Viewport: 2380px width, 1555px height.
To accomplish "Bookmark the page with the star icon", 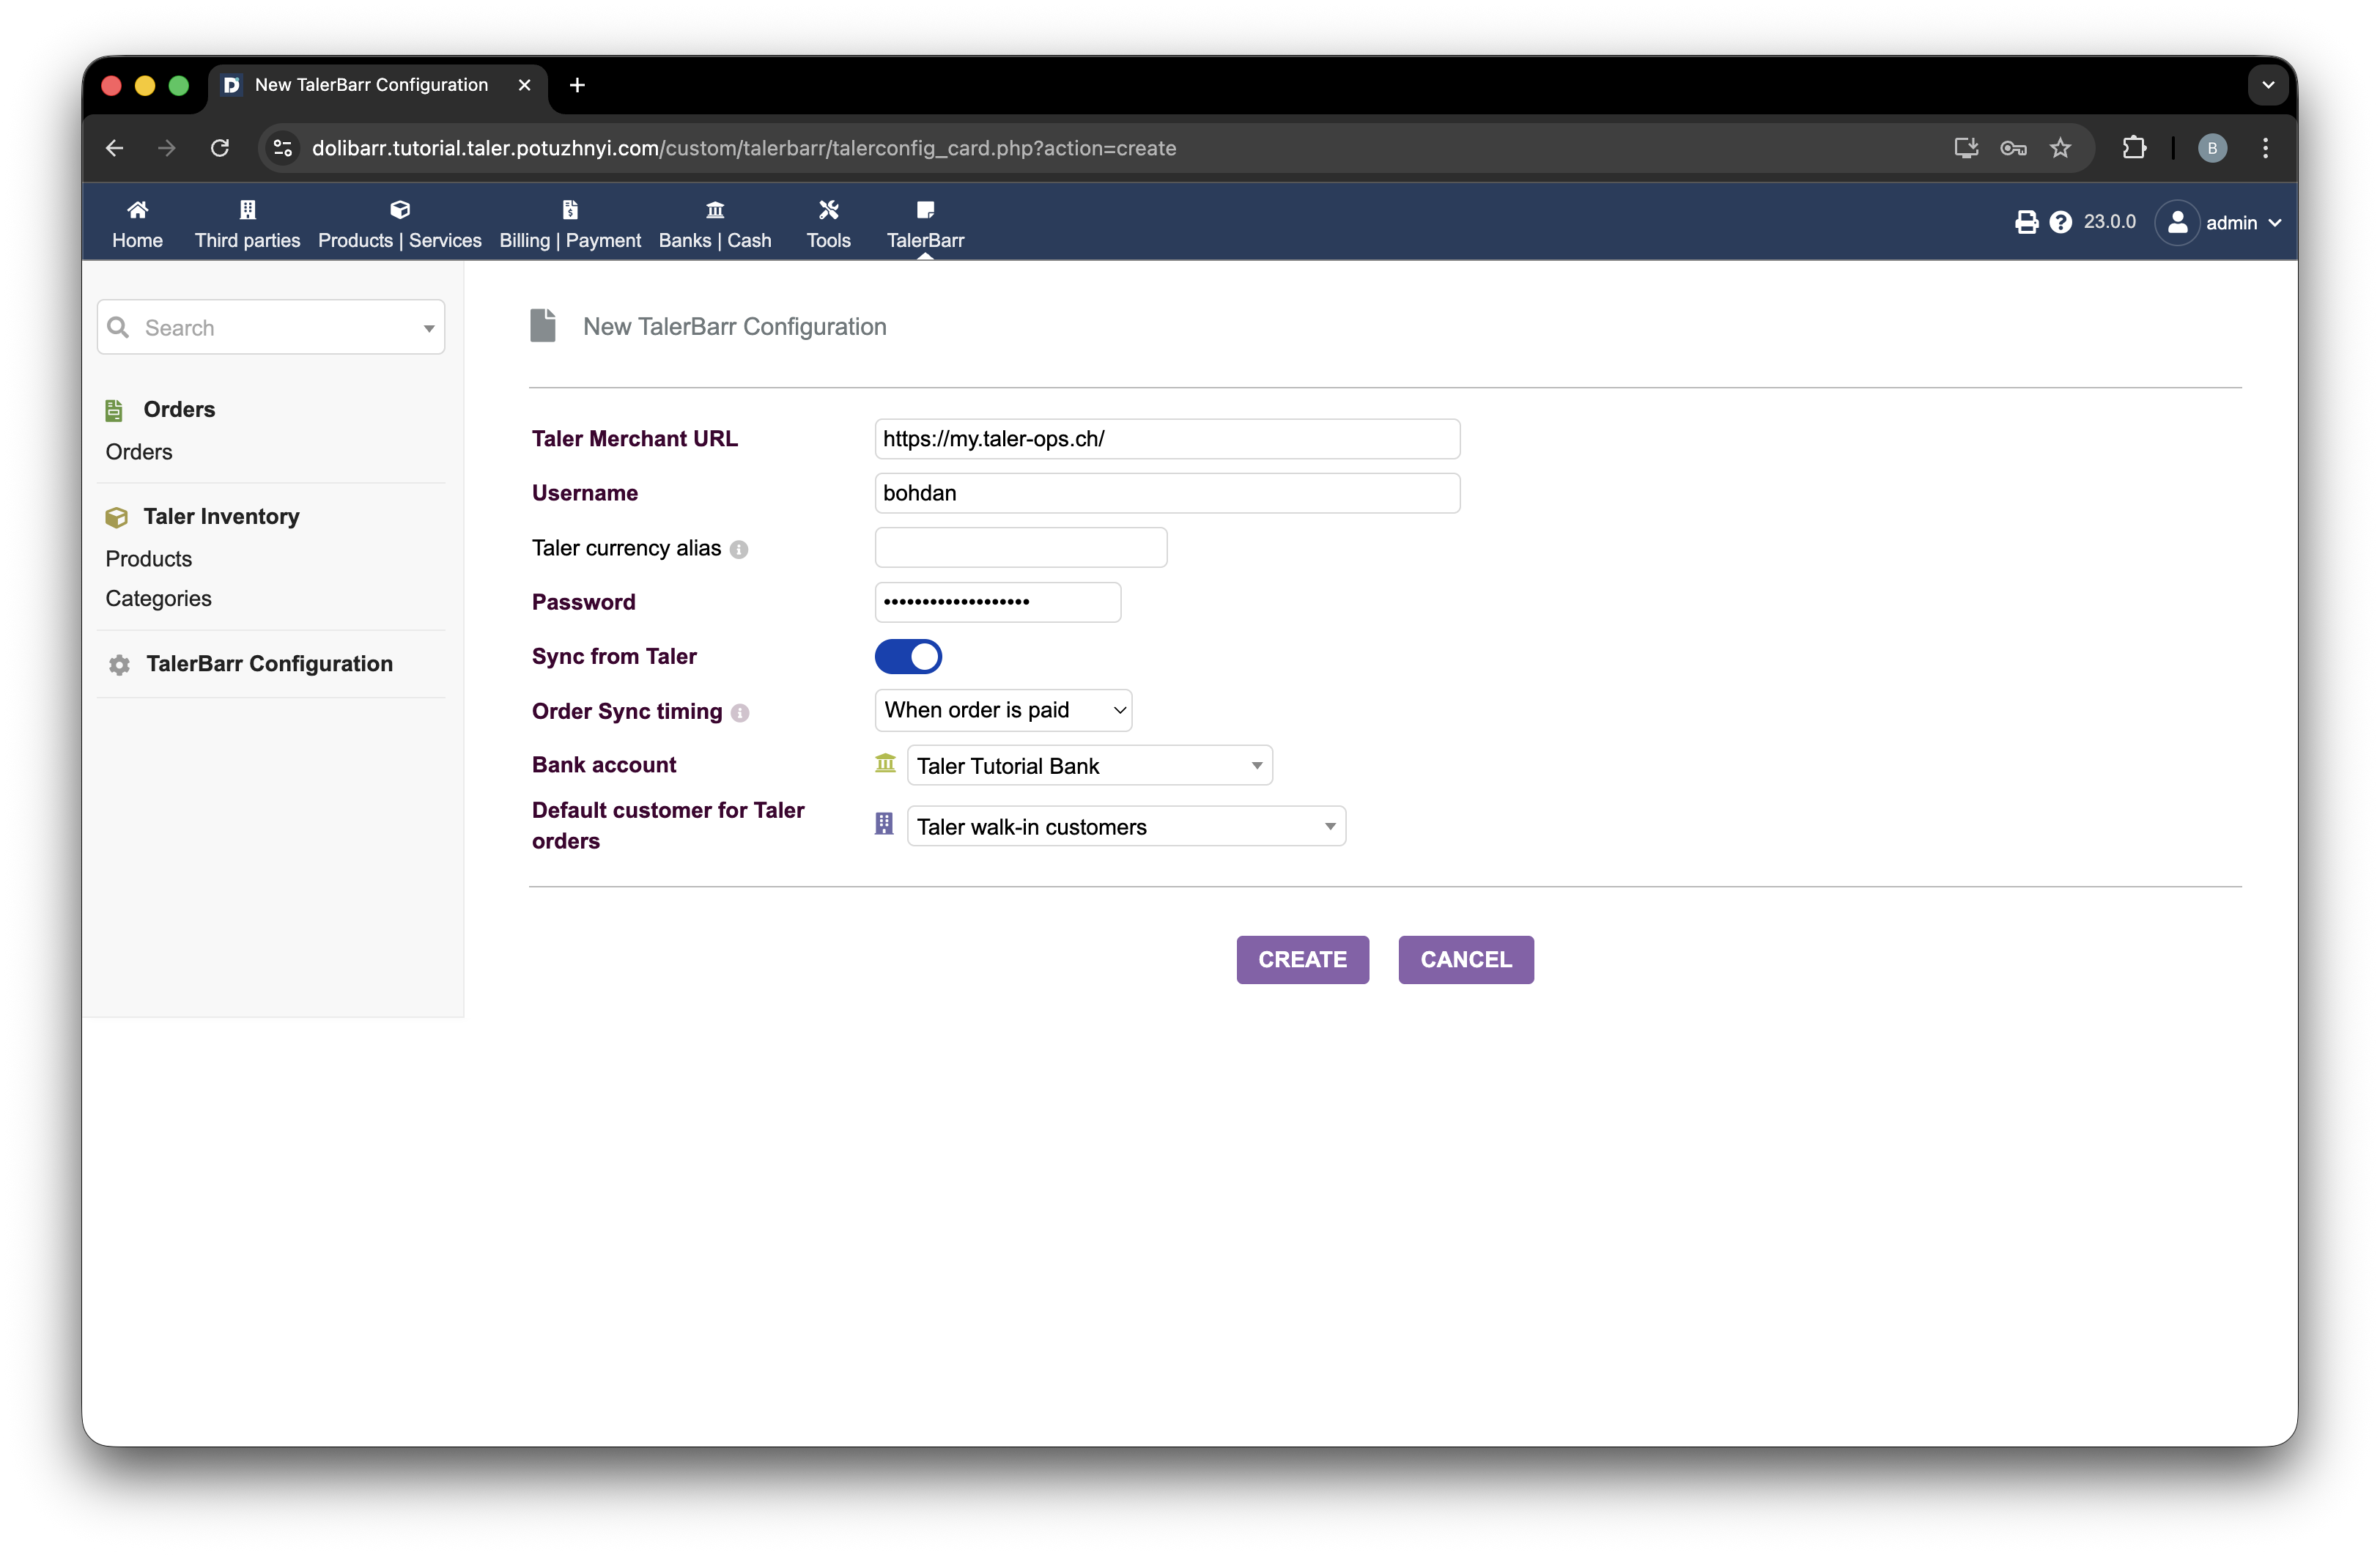I will point(2060,148).
